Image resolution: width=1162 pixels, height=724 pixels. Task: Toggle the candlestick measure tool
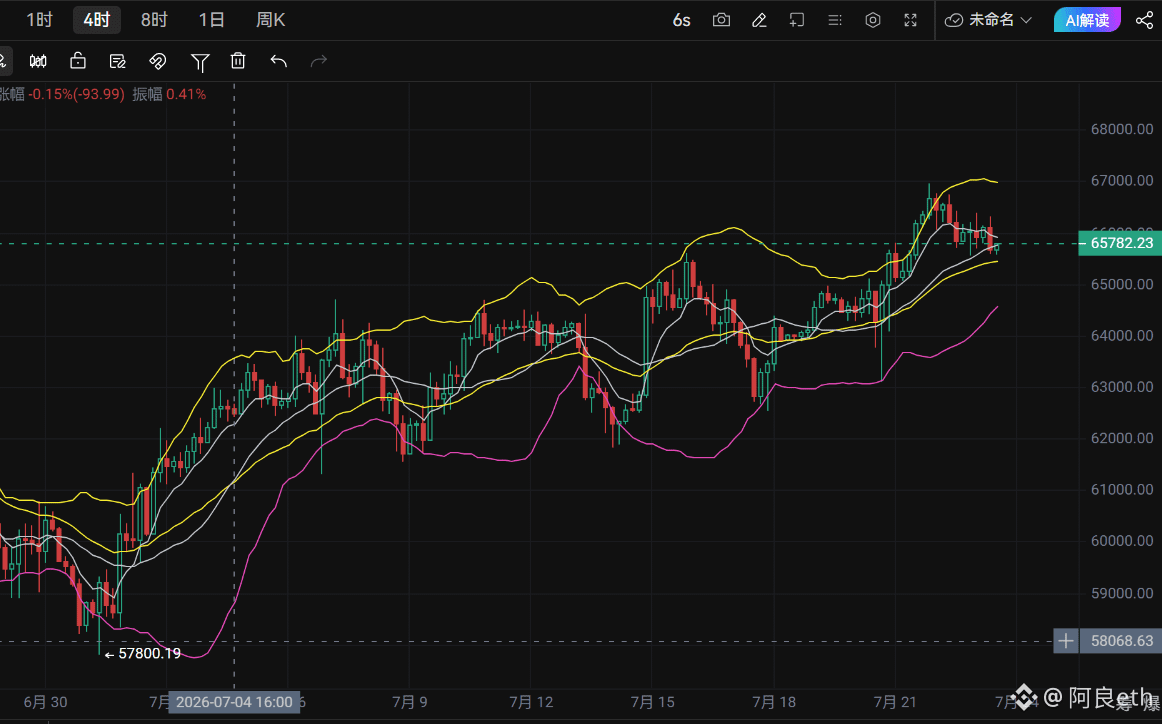tap(38, 61)
